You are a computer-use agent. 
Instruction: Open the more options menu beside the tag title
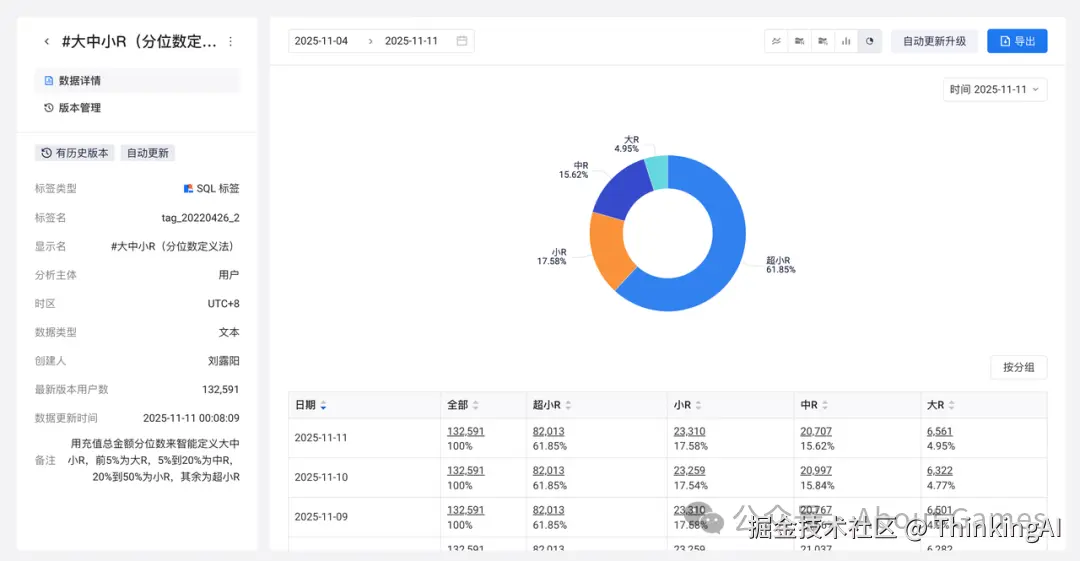click(x=231, y=41)
